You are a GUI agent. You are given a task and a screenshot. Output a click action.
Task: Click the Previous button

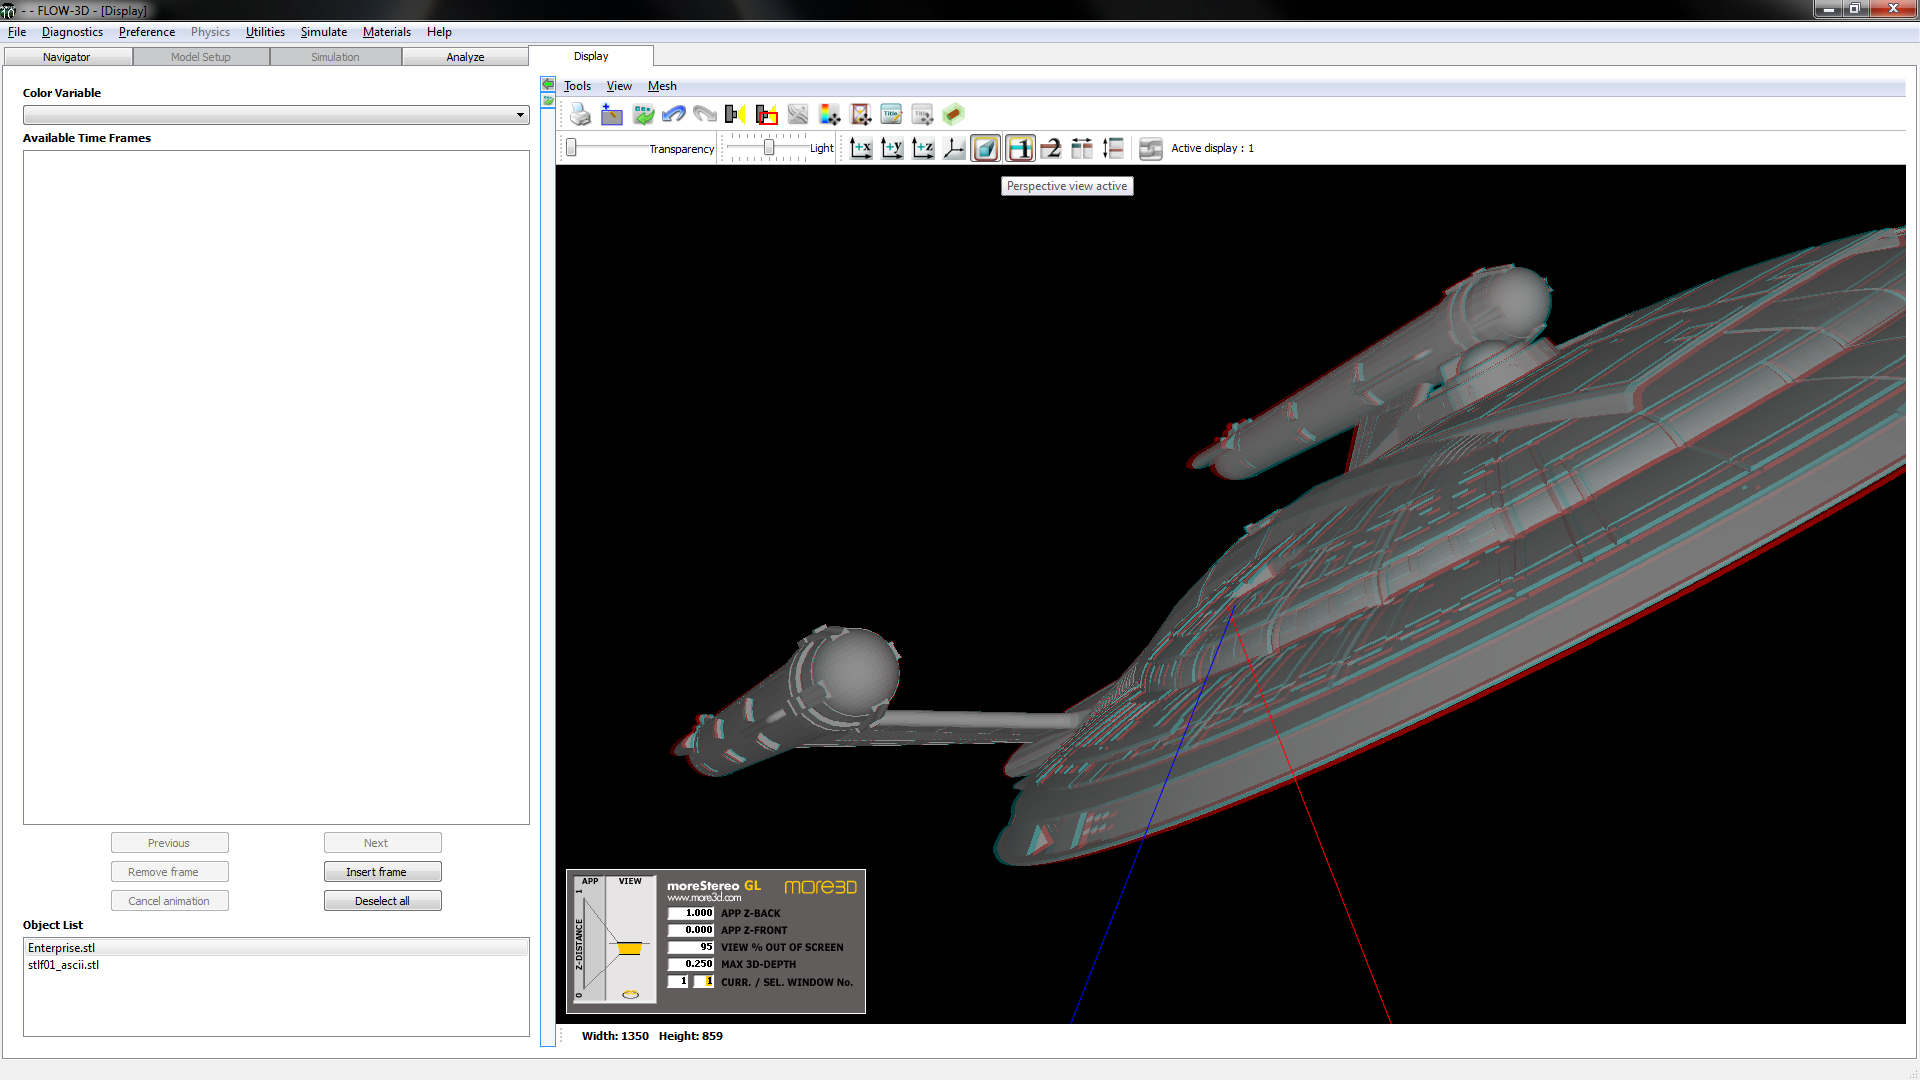coord(169,843)
